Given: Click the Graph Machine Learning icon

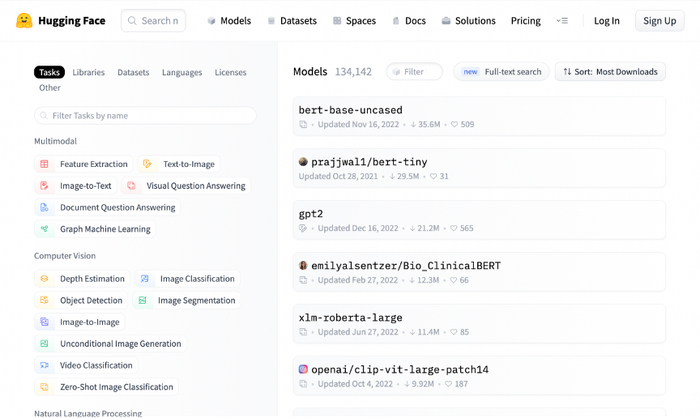Looking at the screenshot, I should tap(44, 229).
